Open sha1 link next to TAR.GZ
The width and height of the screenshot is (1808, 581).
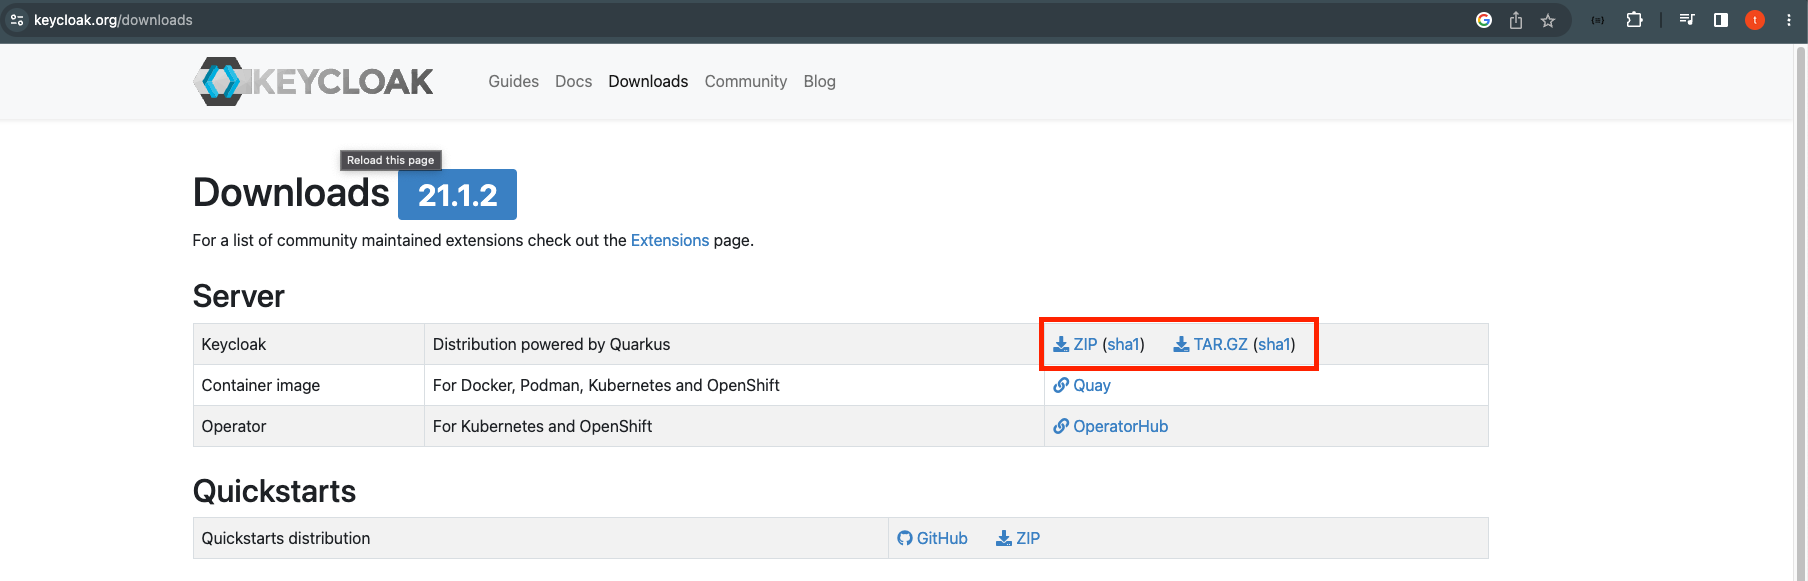point(1274,344)
